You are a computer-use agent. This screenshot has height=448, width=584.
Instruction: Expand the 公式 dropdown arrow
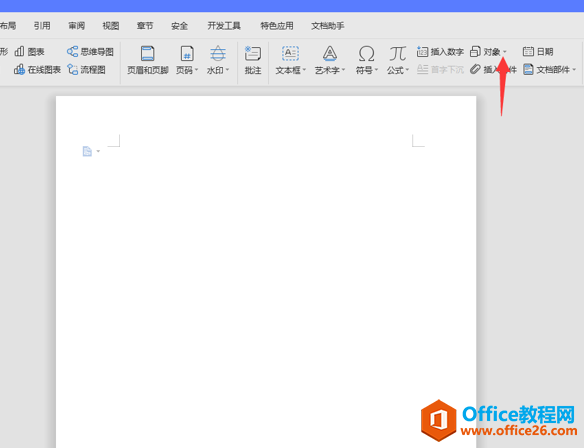click(407, 70)
